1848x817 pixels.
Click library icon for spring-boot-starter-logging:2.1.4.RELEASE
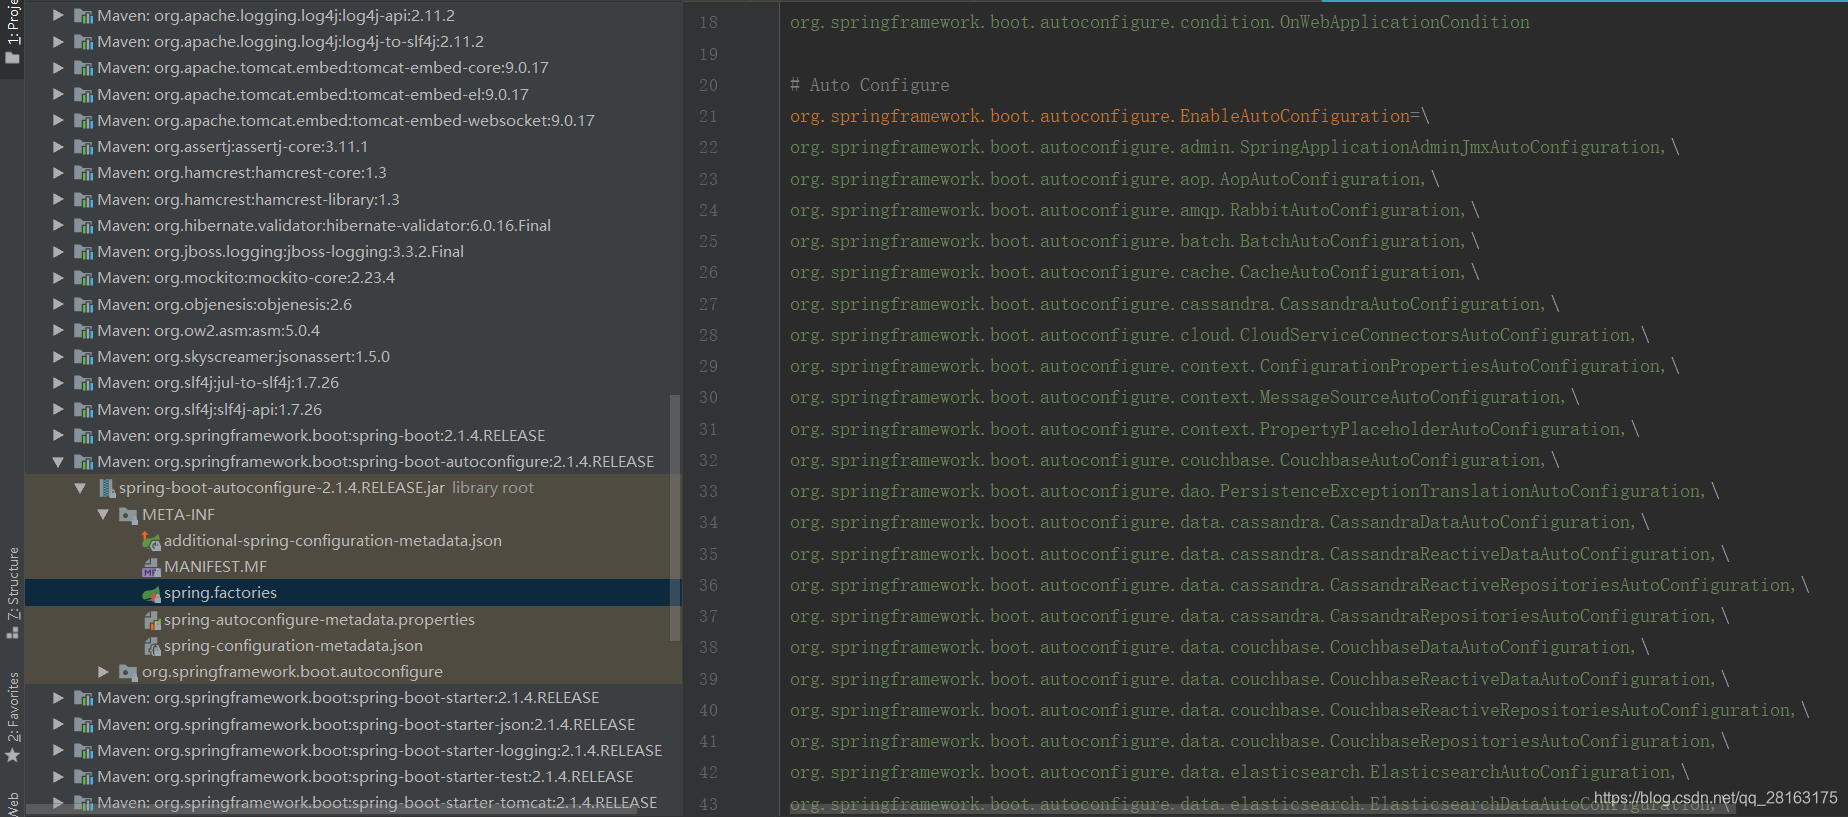(84, 751)
